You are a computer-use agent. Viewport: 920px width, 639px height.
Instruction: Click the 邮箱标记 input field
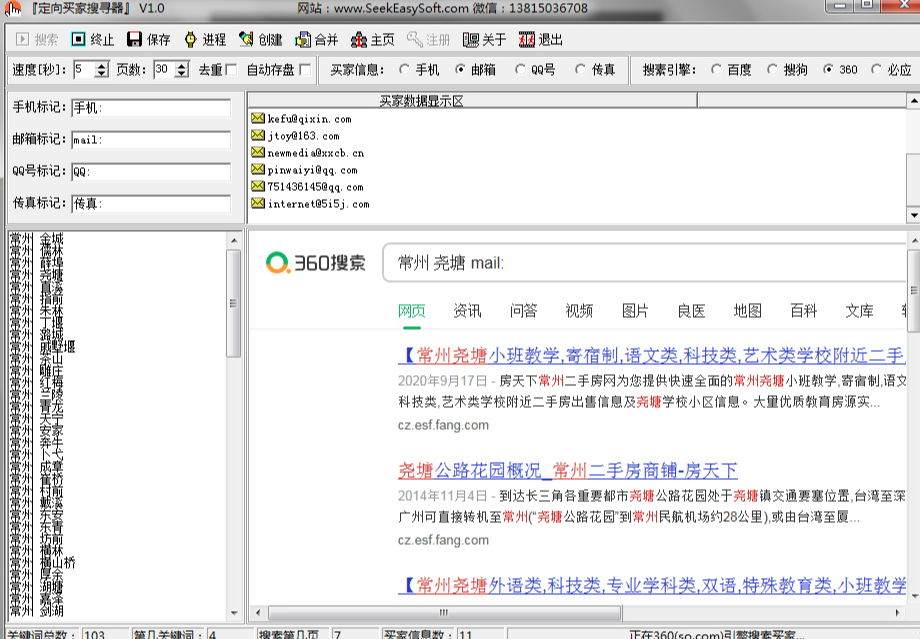tap(150, 139)
